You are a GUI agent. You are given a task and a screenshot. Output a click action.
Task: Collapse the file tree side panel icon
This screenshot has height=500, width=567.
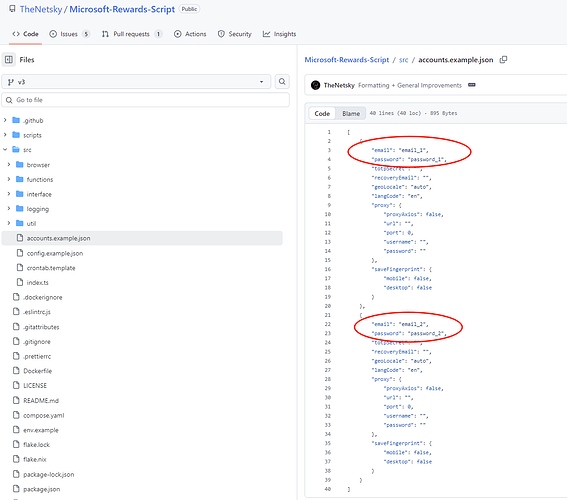pos(9,60)
